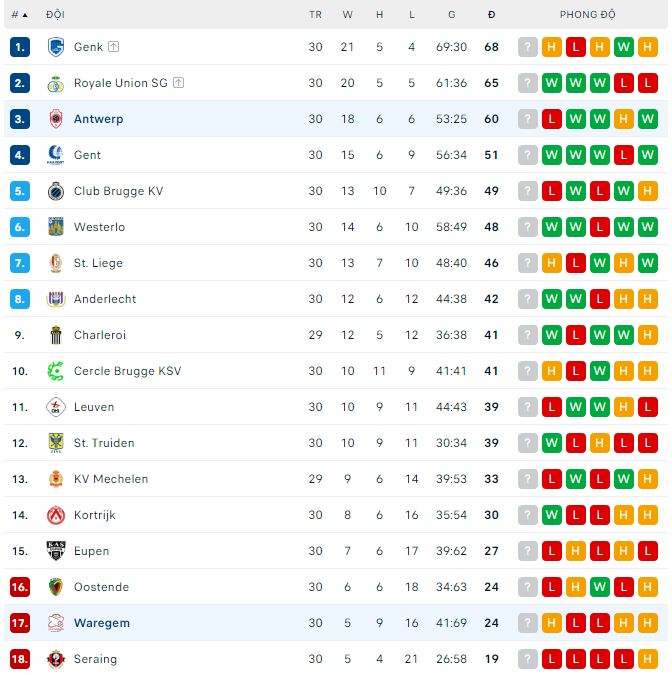The height and width of the screenshot is (675, 672).
Task: Click the Kortrijk club crest icon
Action: 56,515
